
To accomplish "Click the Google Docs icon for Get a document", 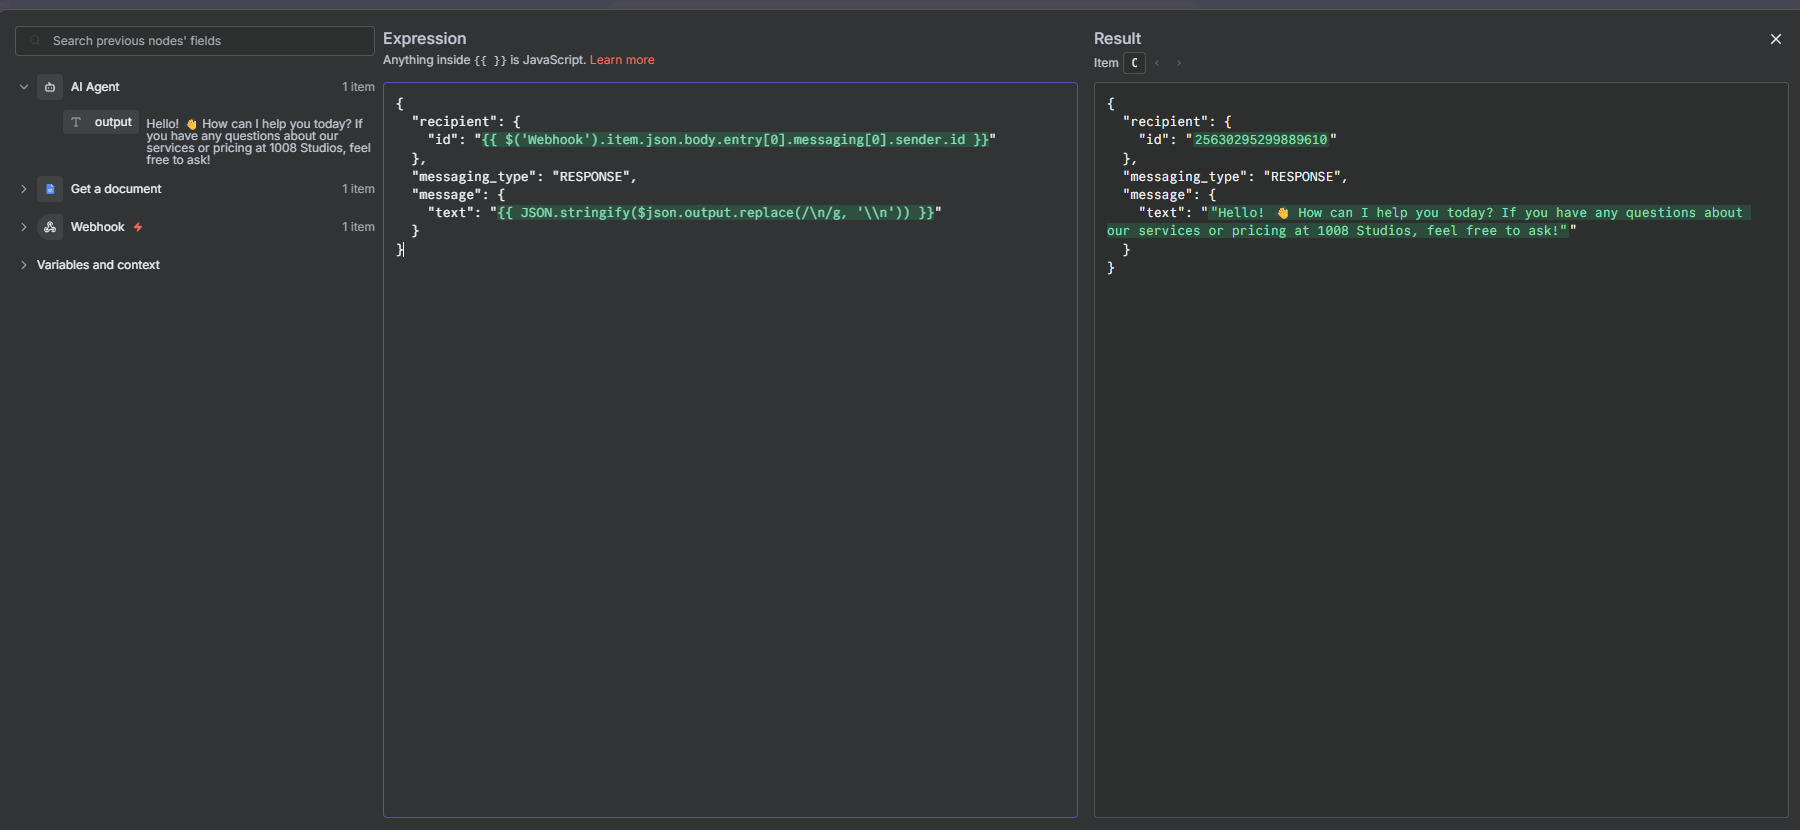I will [50, 189].
